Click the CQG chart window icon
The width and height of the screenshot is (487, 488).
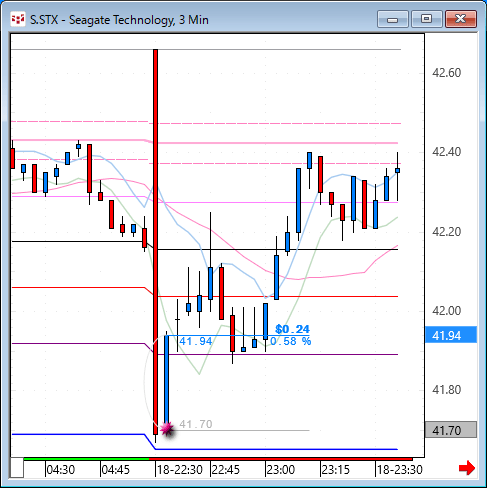point(18,19)
